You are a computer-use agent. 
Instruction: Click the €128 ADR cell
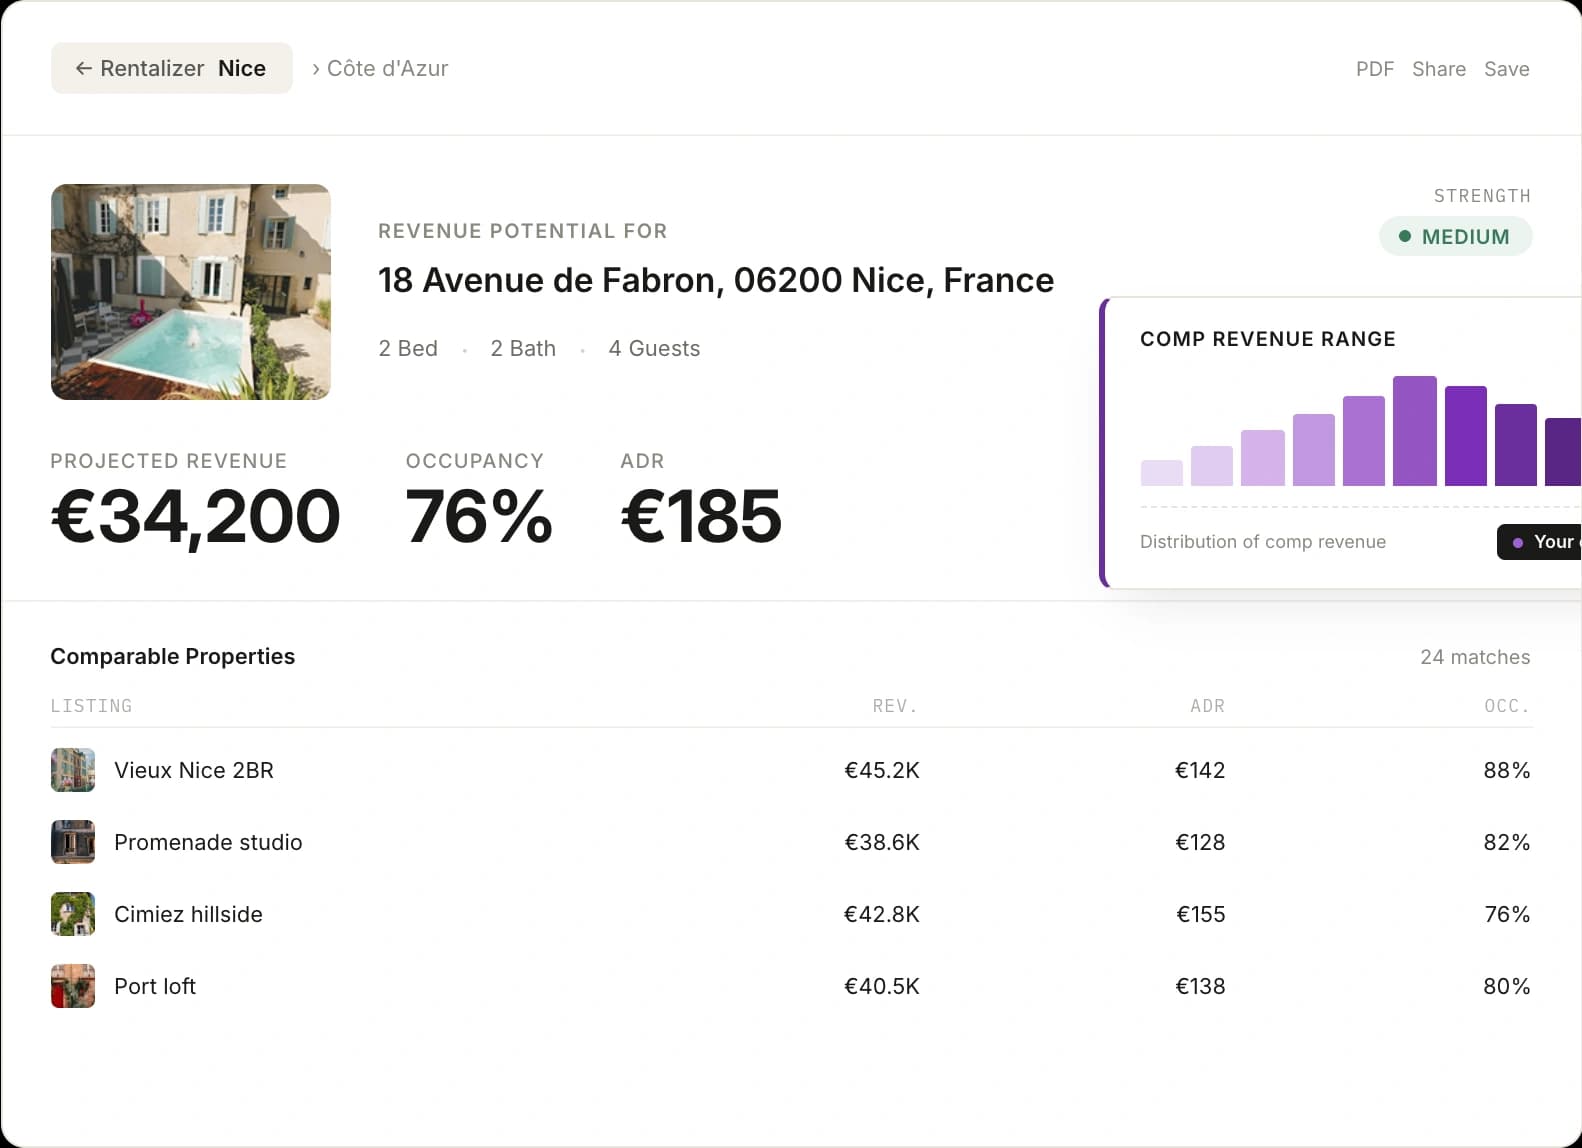click(x=1200, y=842)
